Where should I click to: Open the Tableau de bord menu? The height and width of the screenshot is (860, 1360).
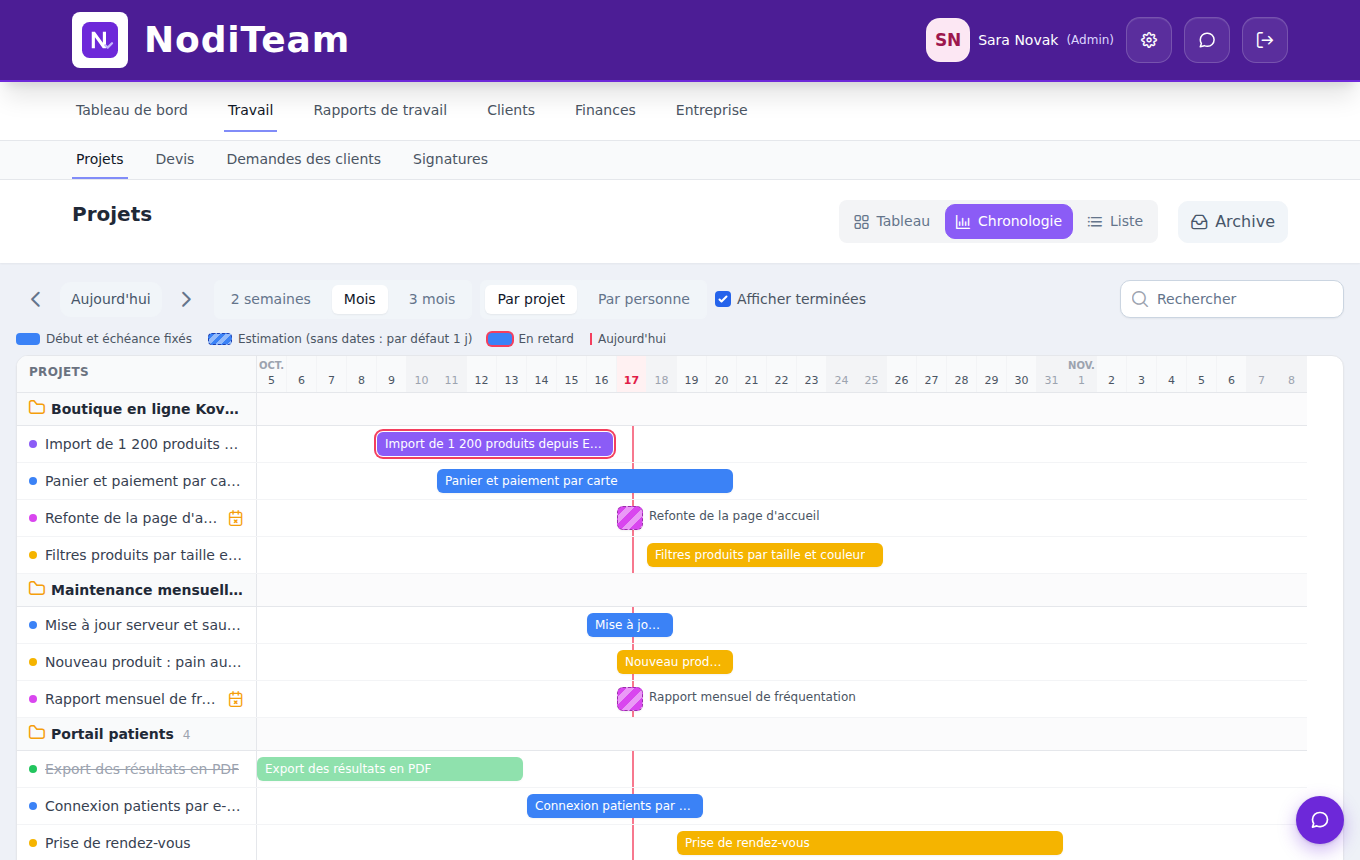pos(132,110)
